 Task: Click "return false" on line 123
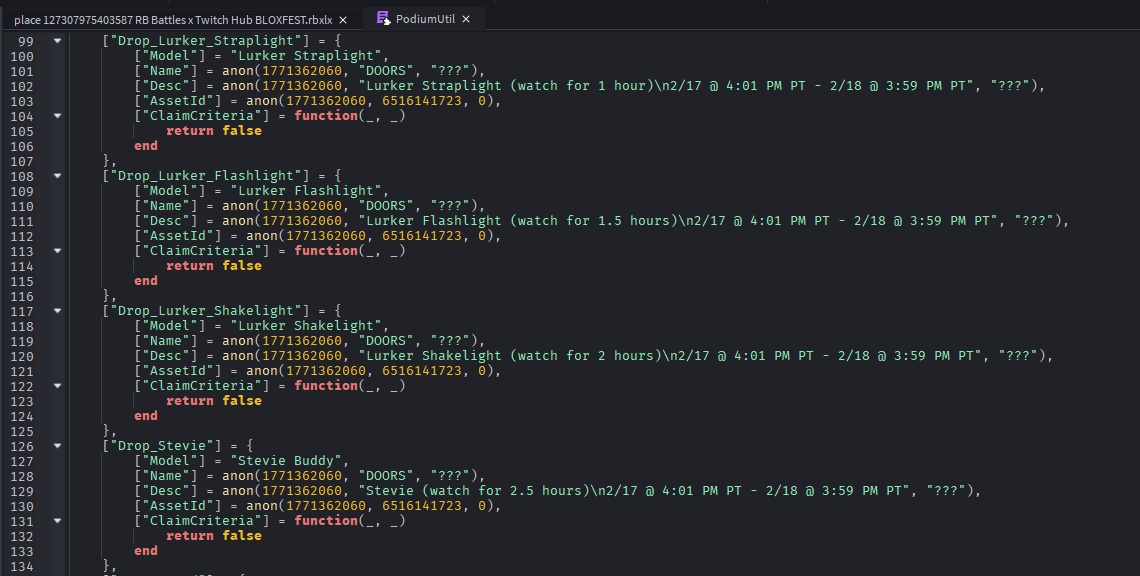214,401
